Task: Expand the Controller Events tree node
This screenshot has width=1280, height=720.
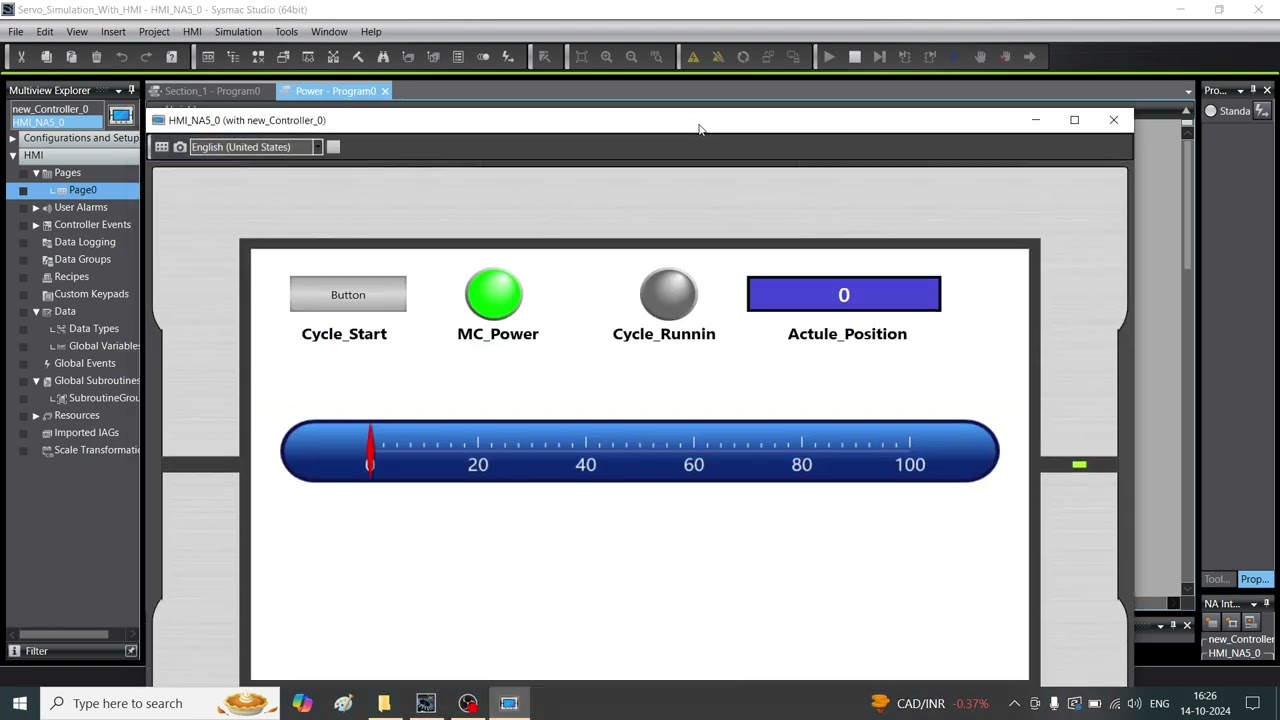Action: tap(36, 225)
